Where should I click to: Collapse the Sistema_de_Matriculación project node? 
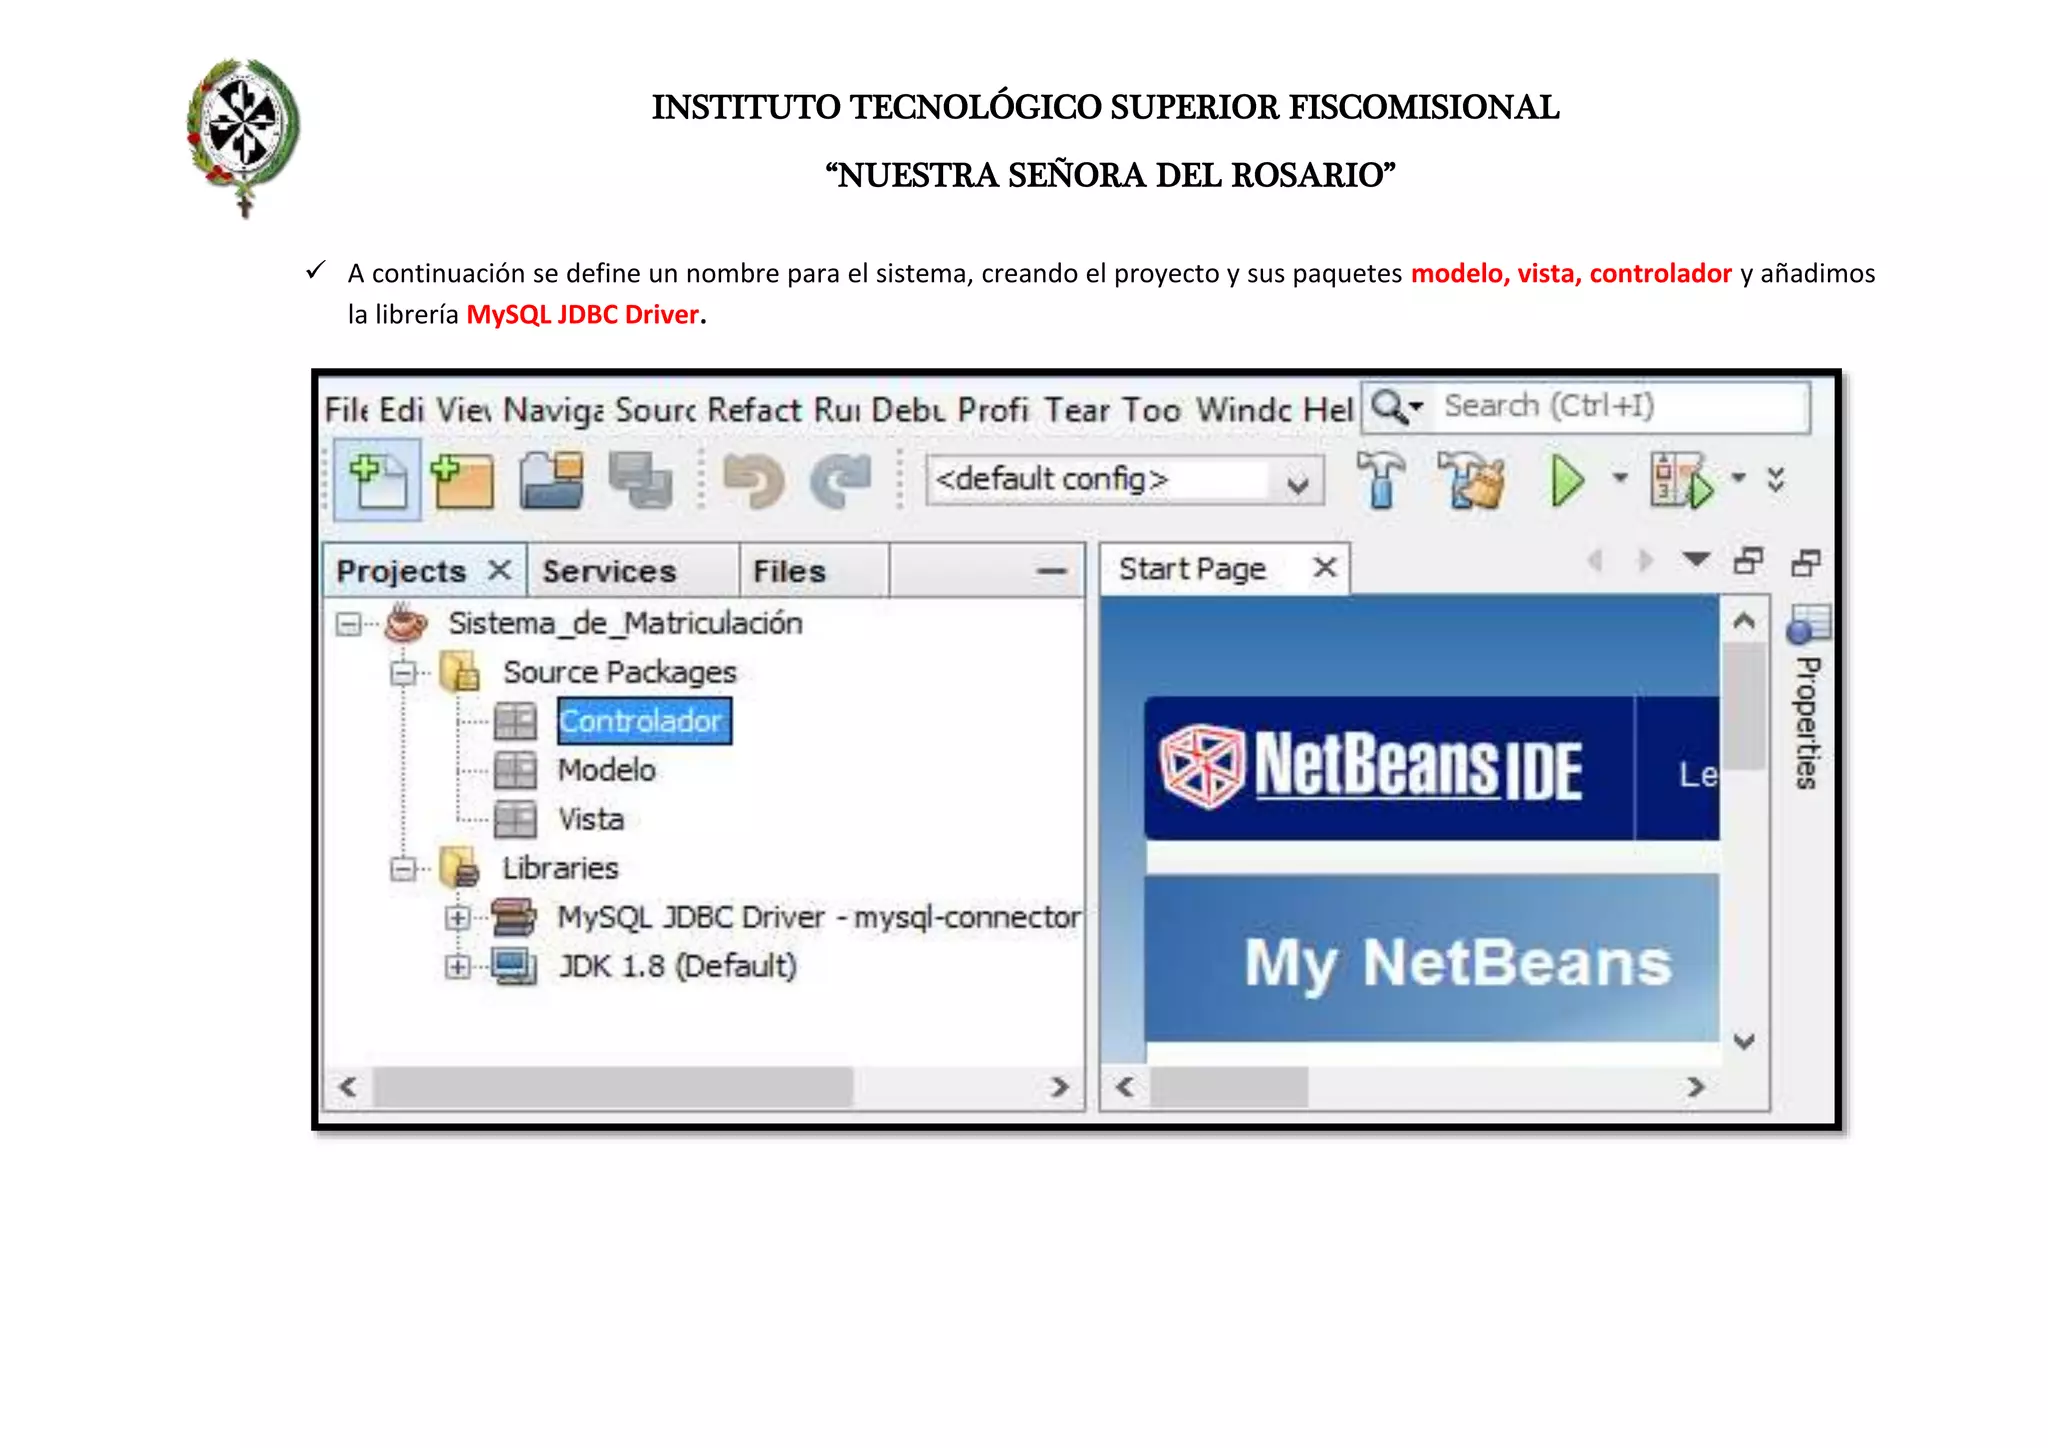(x=348, y=624)
